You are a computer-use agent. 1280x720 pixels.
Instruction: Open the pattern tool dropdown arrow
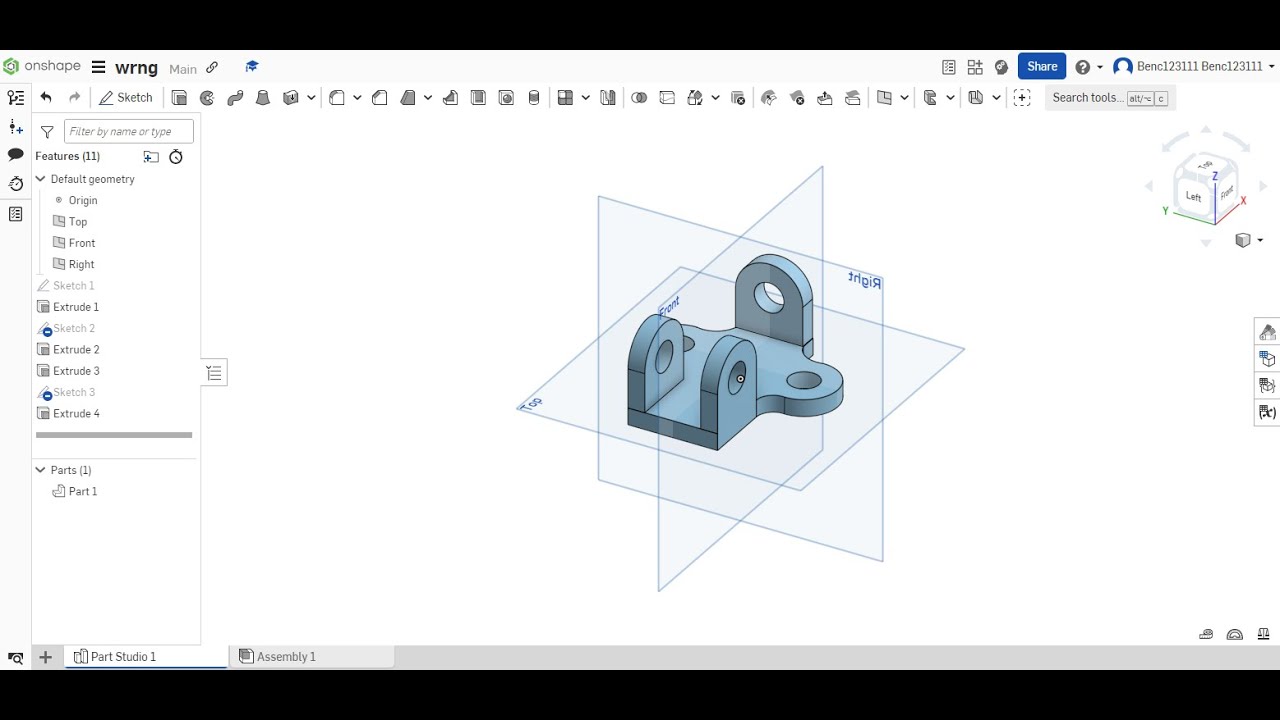coord(586,97)
